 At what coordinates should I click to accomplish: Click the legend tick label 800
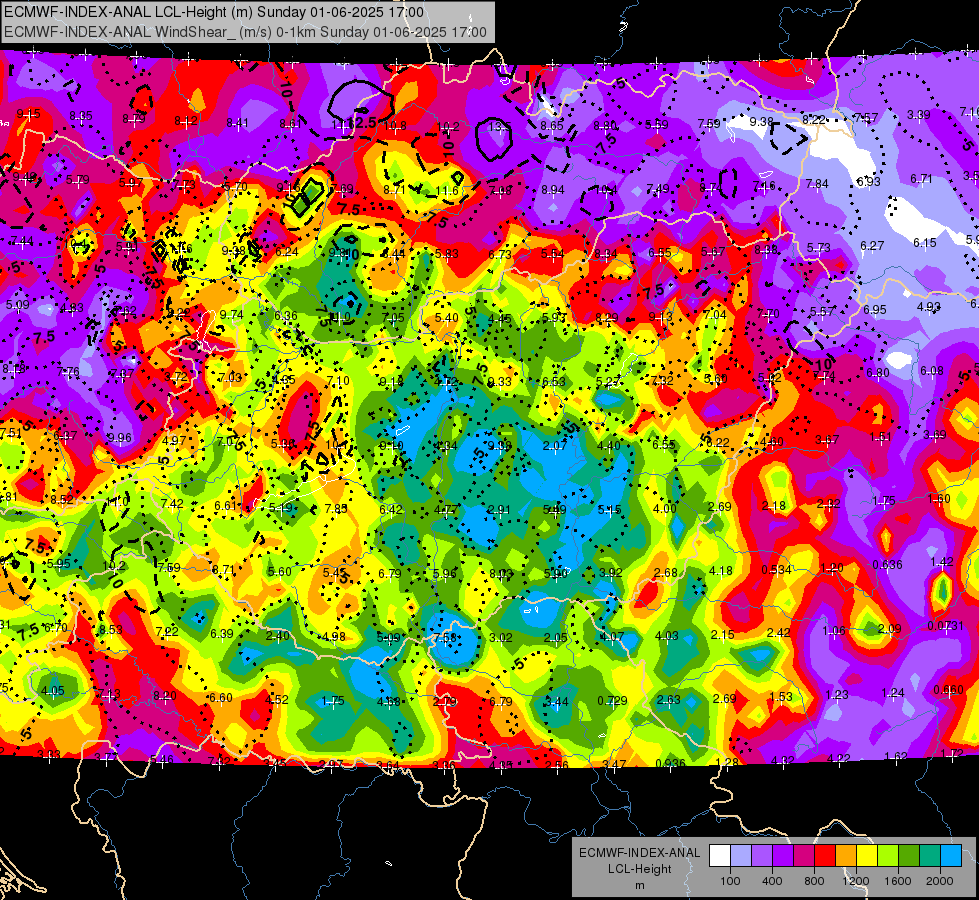click(814, 881)
